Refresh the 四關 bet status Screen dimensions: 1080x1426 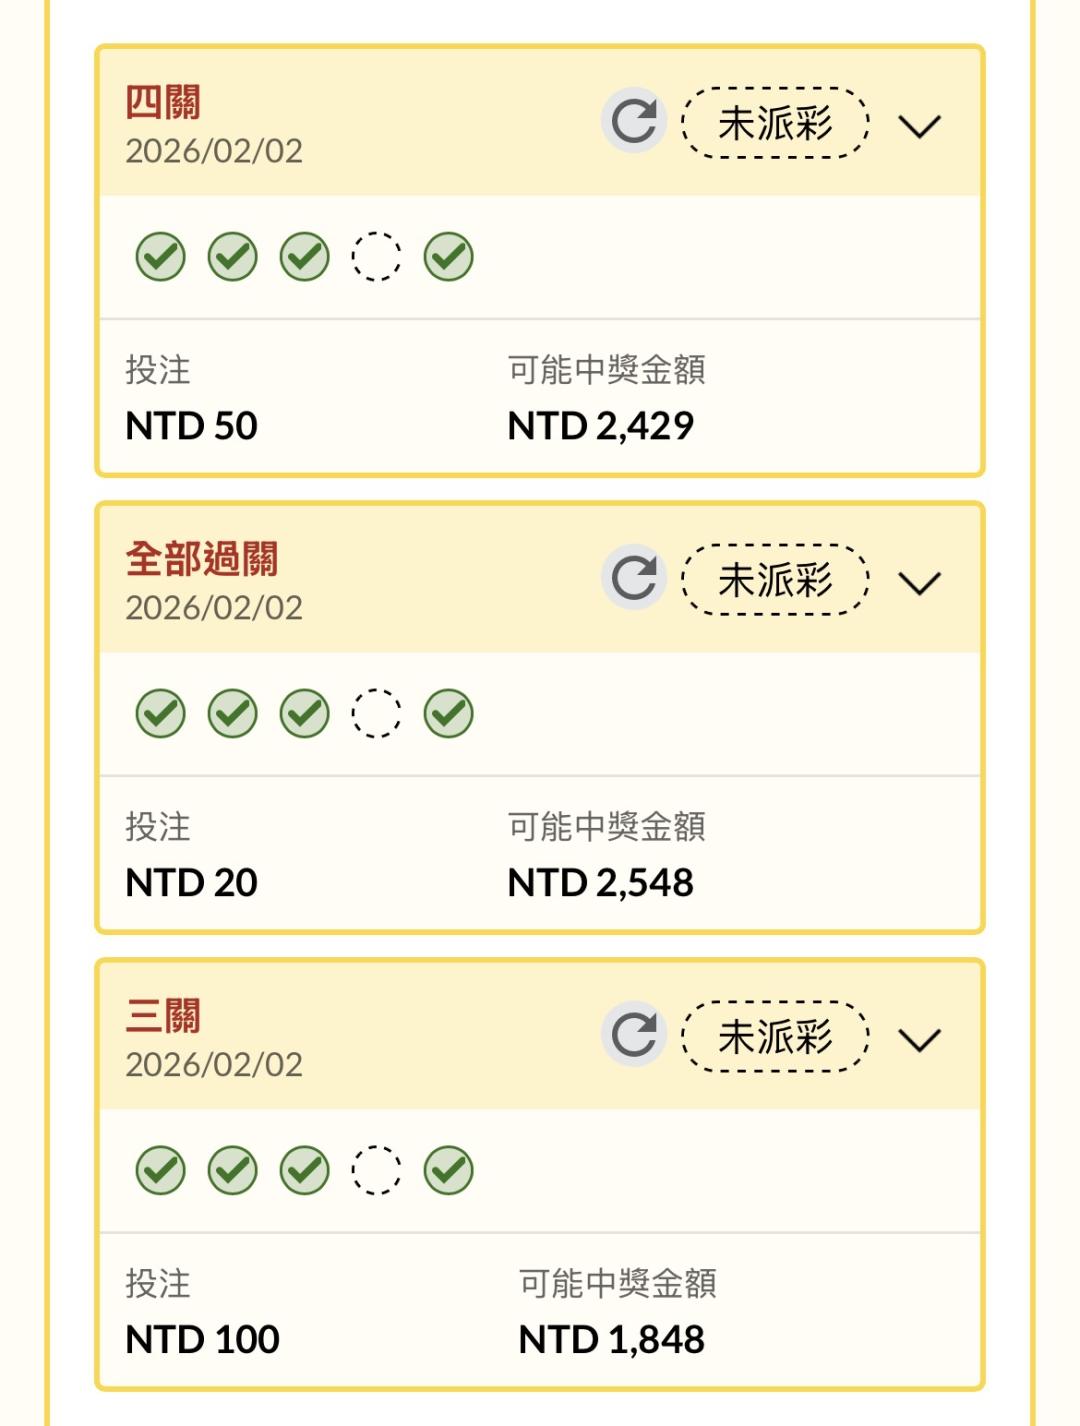pyautogui.click(x=634, y=121)
